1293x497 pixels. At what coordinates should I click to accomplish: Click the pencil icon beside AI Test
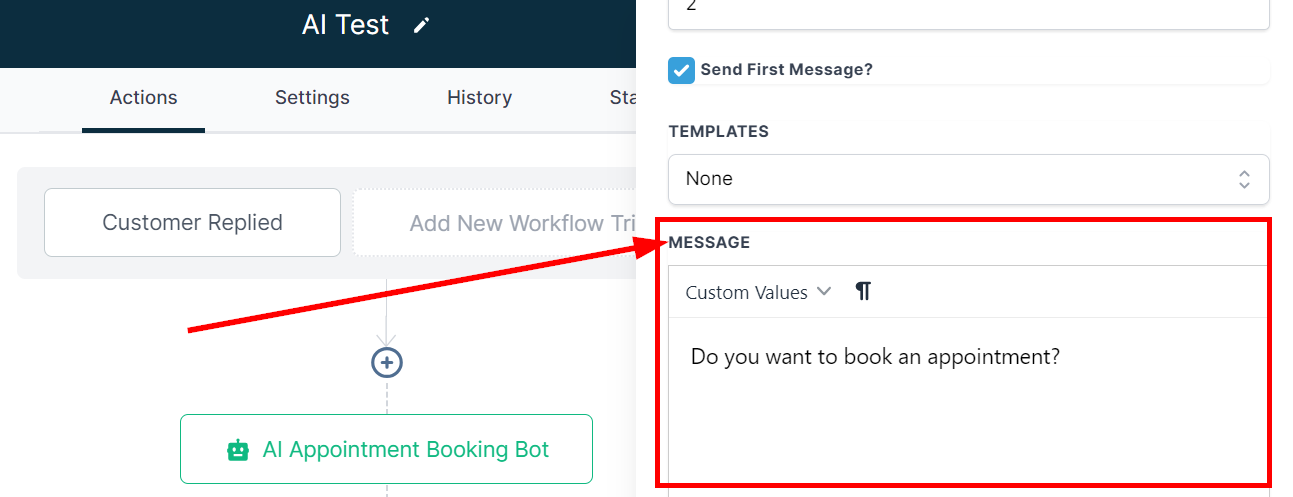(x=422, y=26)
